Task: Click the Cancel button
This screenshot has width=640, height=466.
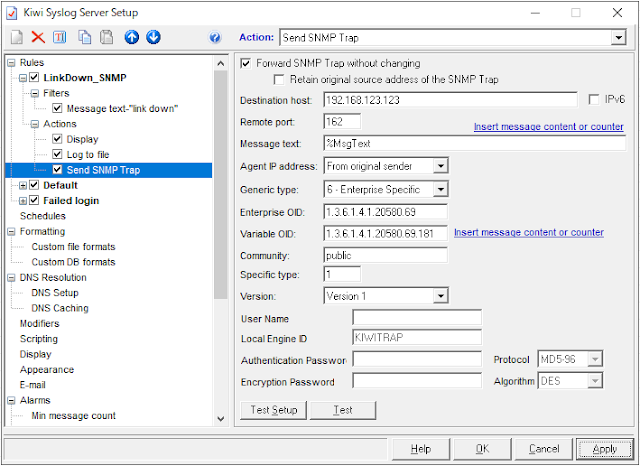Action: tap(544, 449)
